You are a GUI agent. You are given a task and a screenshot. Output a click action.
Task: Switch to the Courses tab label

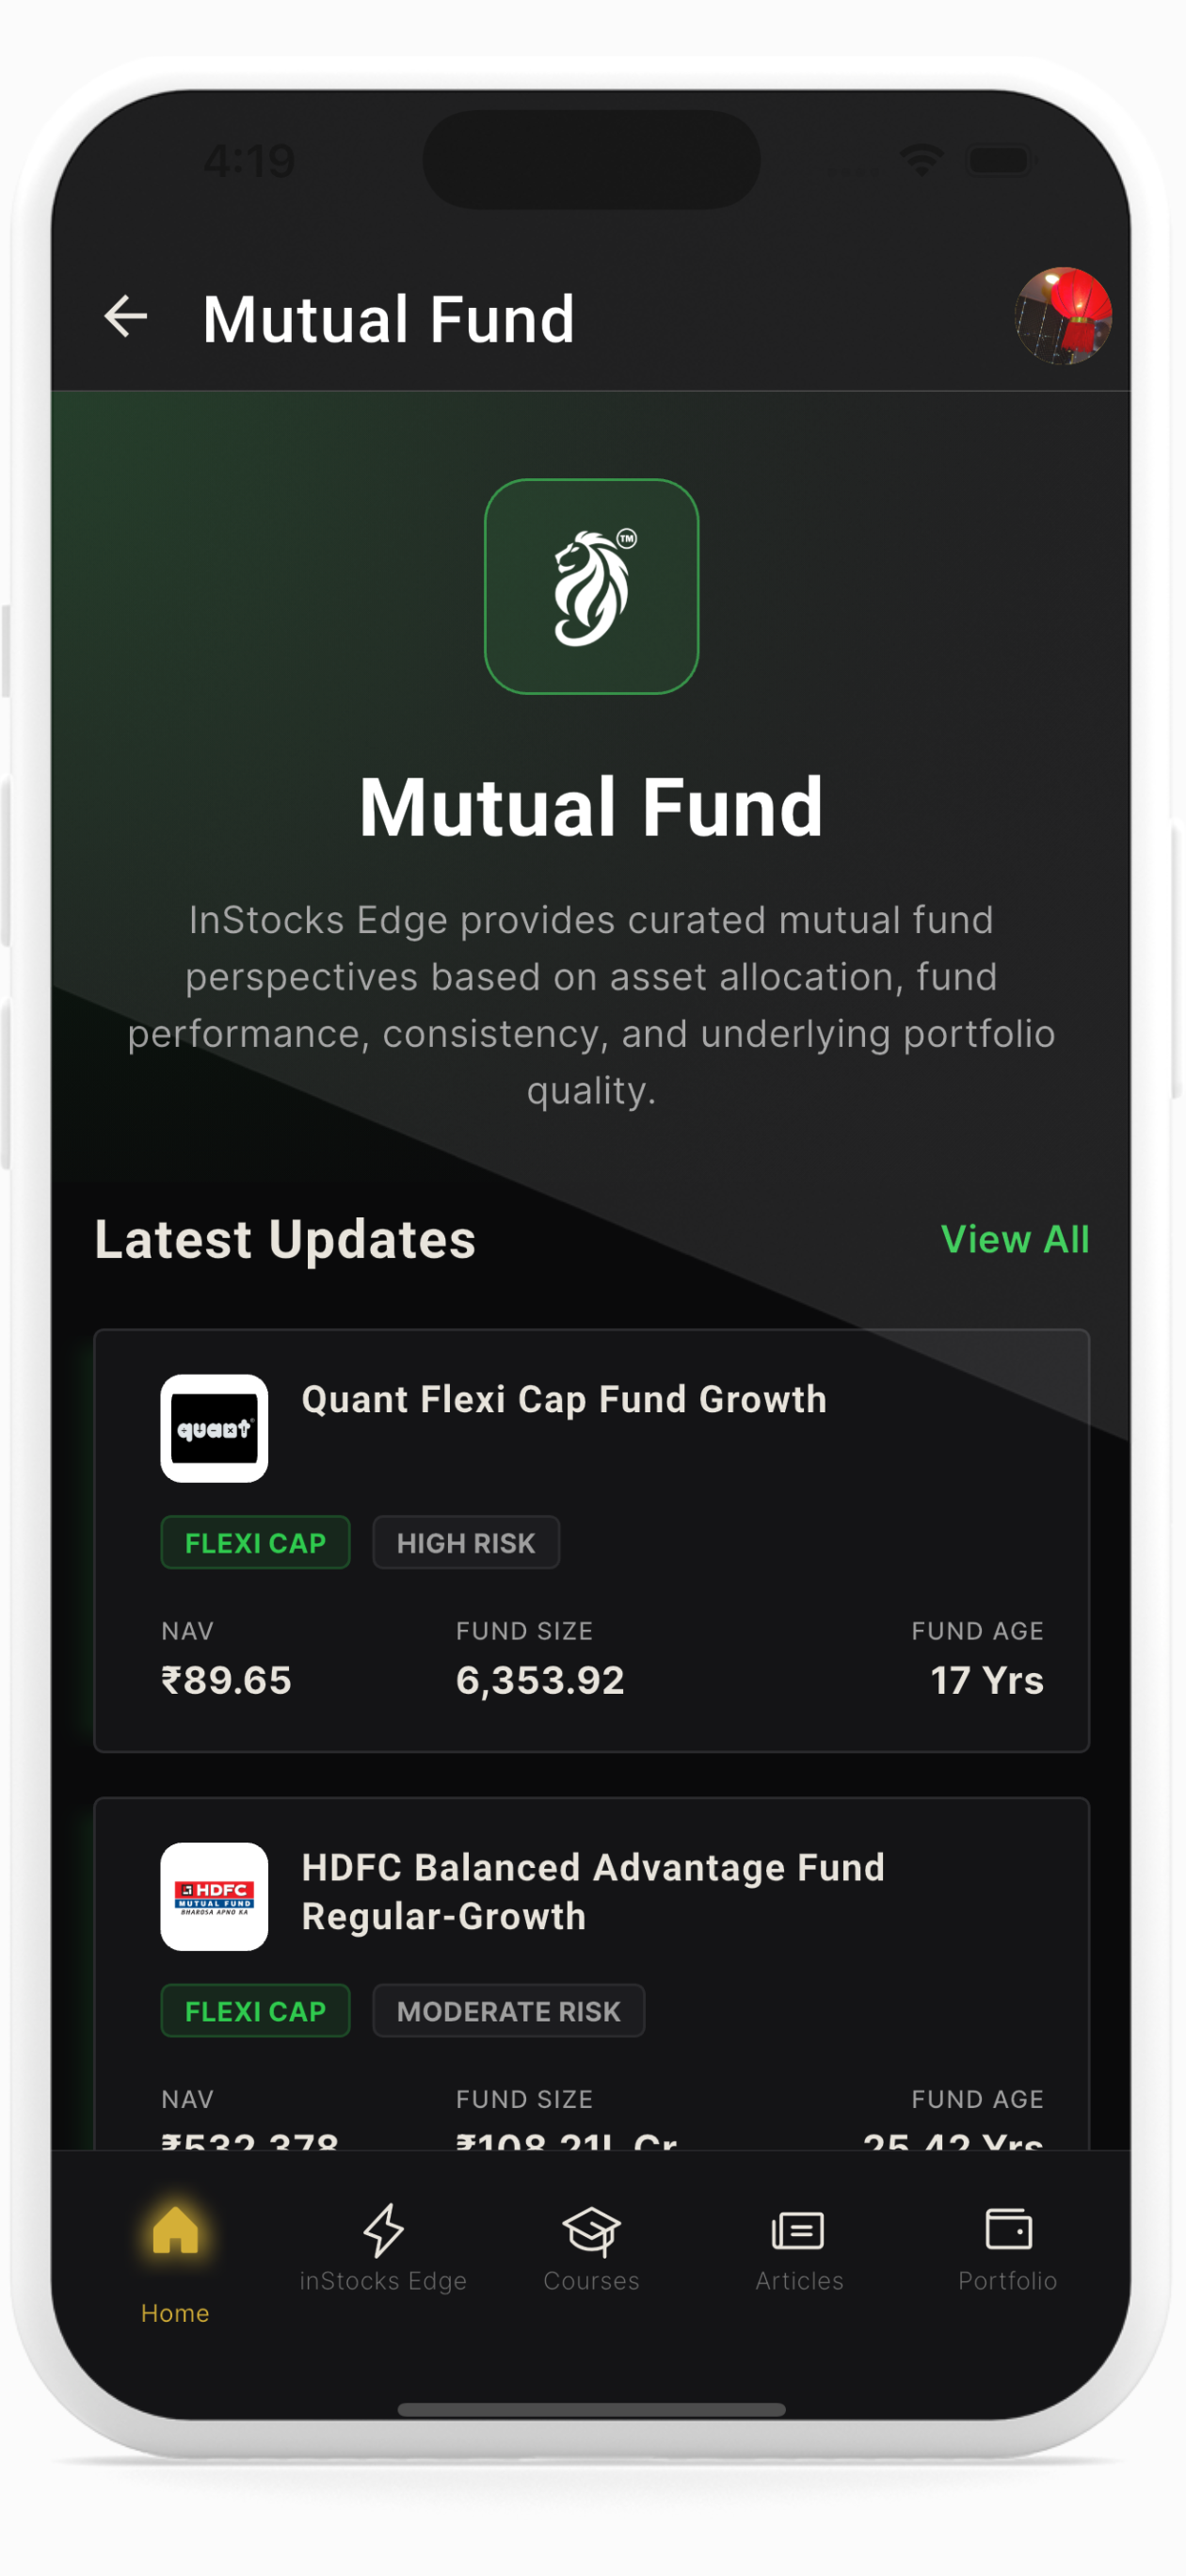pyautogui.click(x=591, y=2281)
